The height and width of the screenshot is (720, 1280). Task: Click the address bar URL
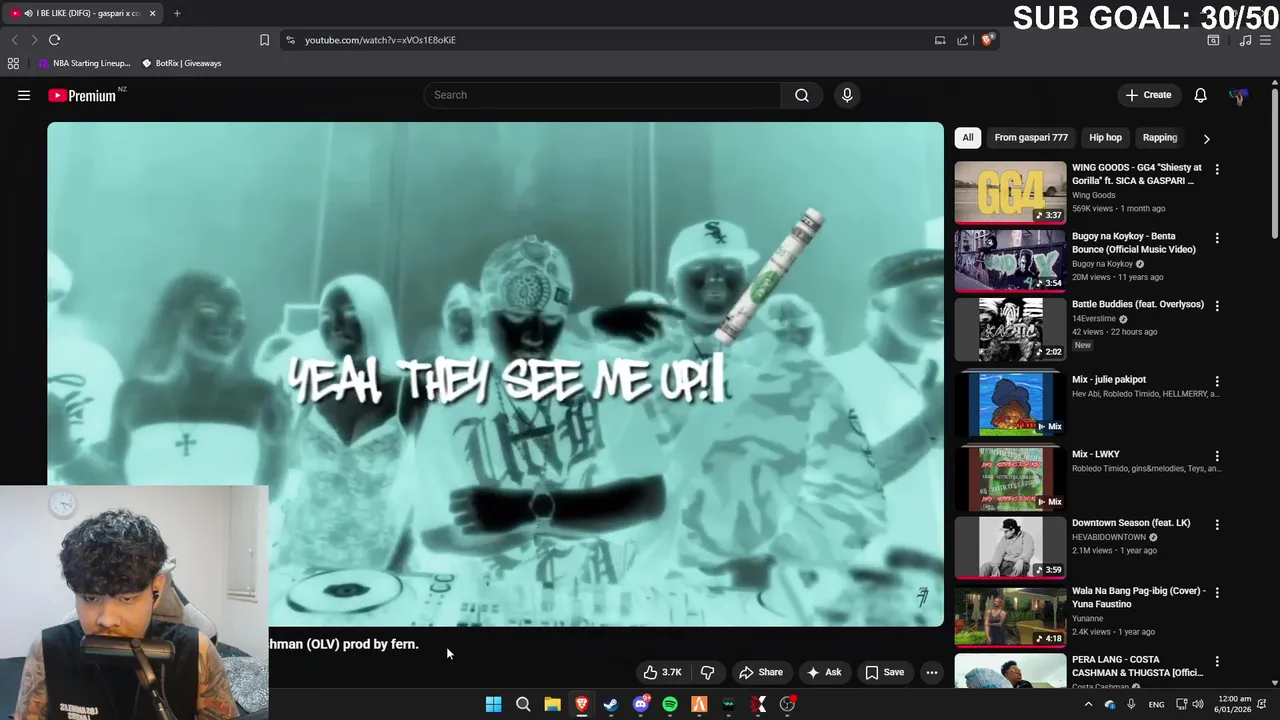(380, 40)
